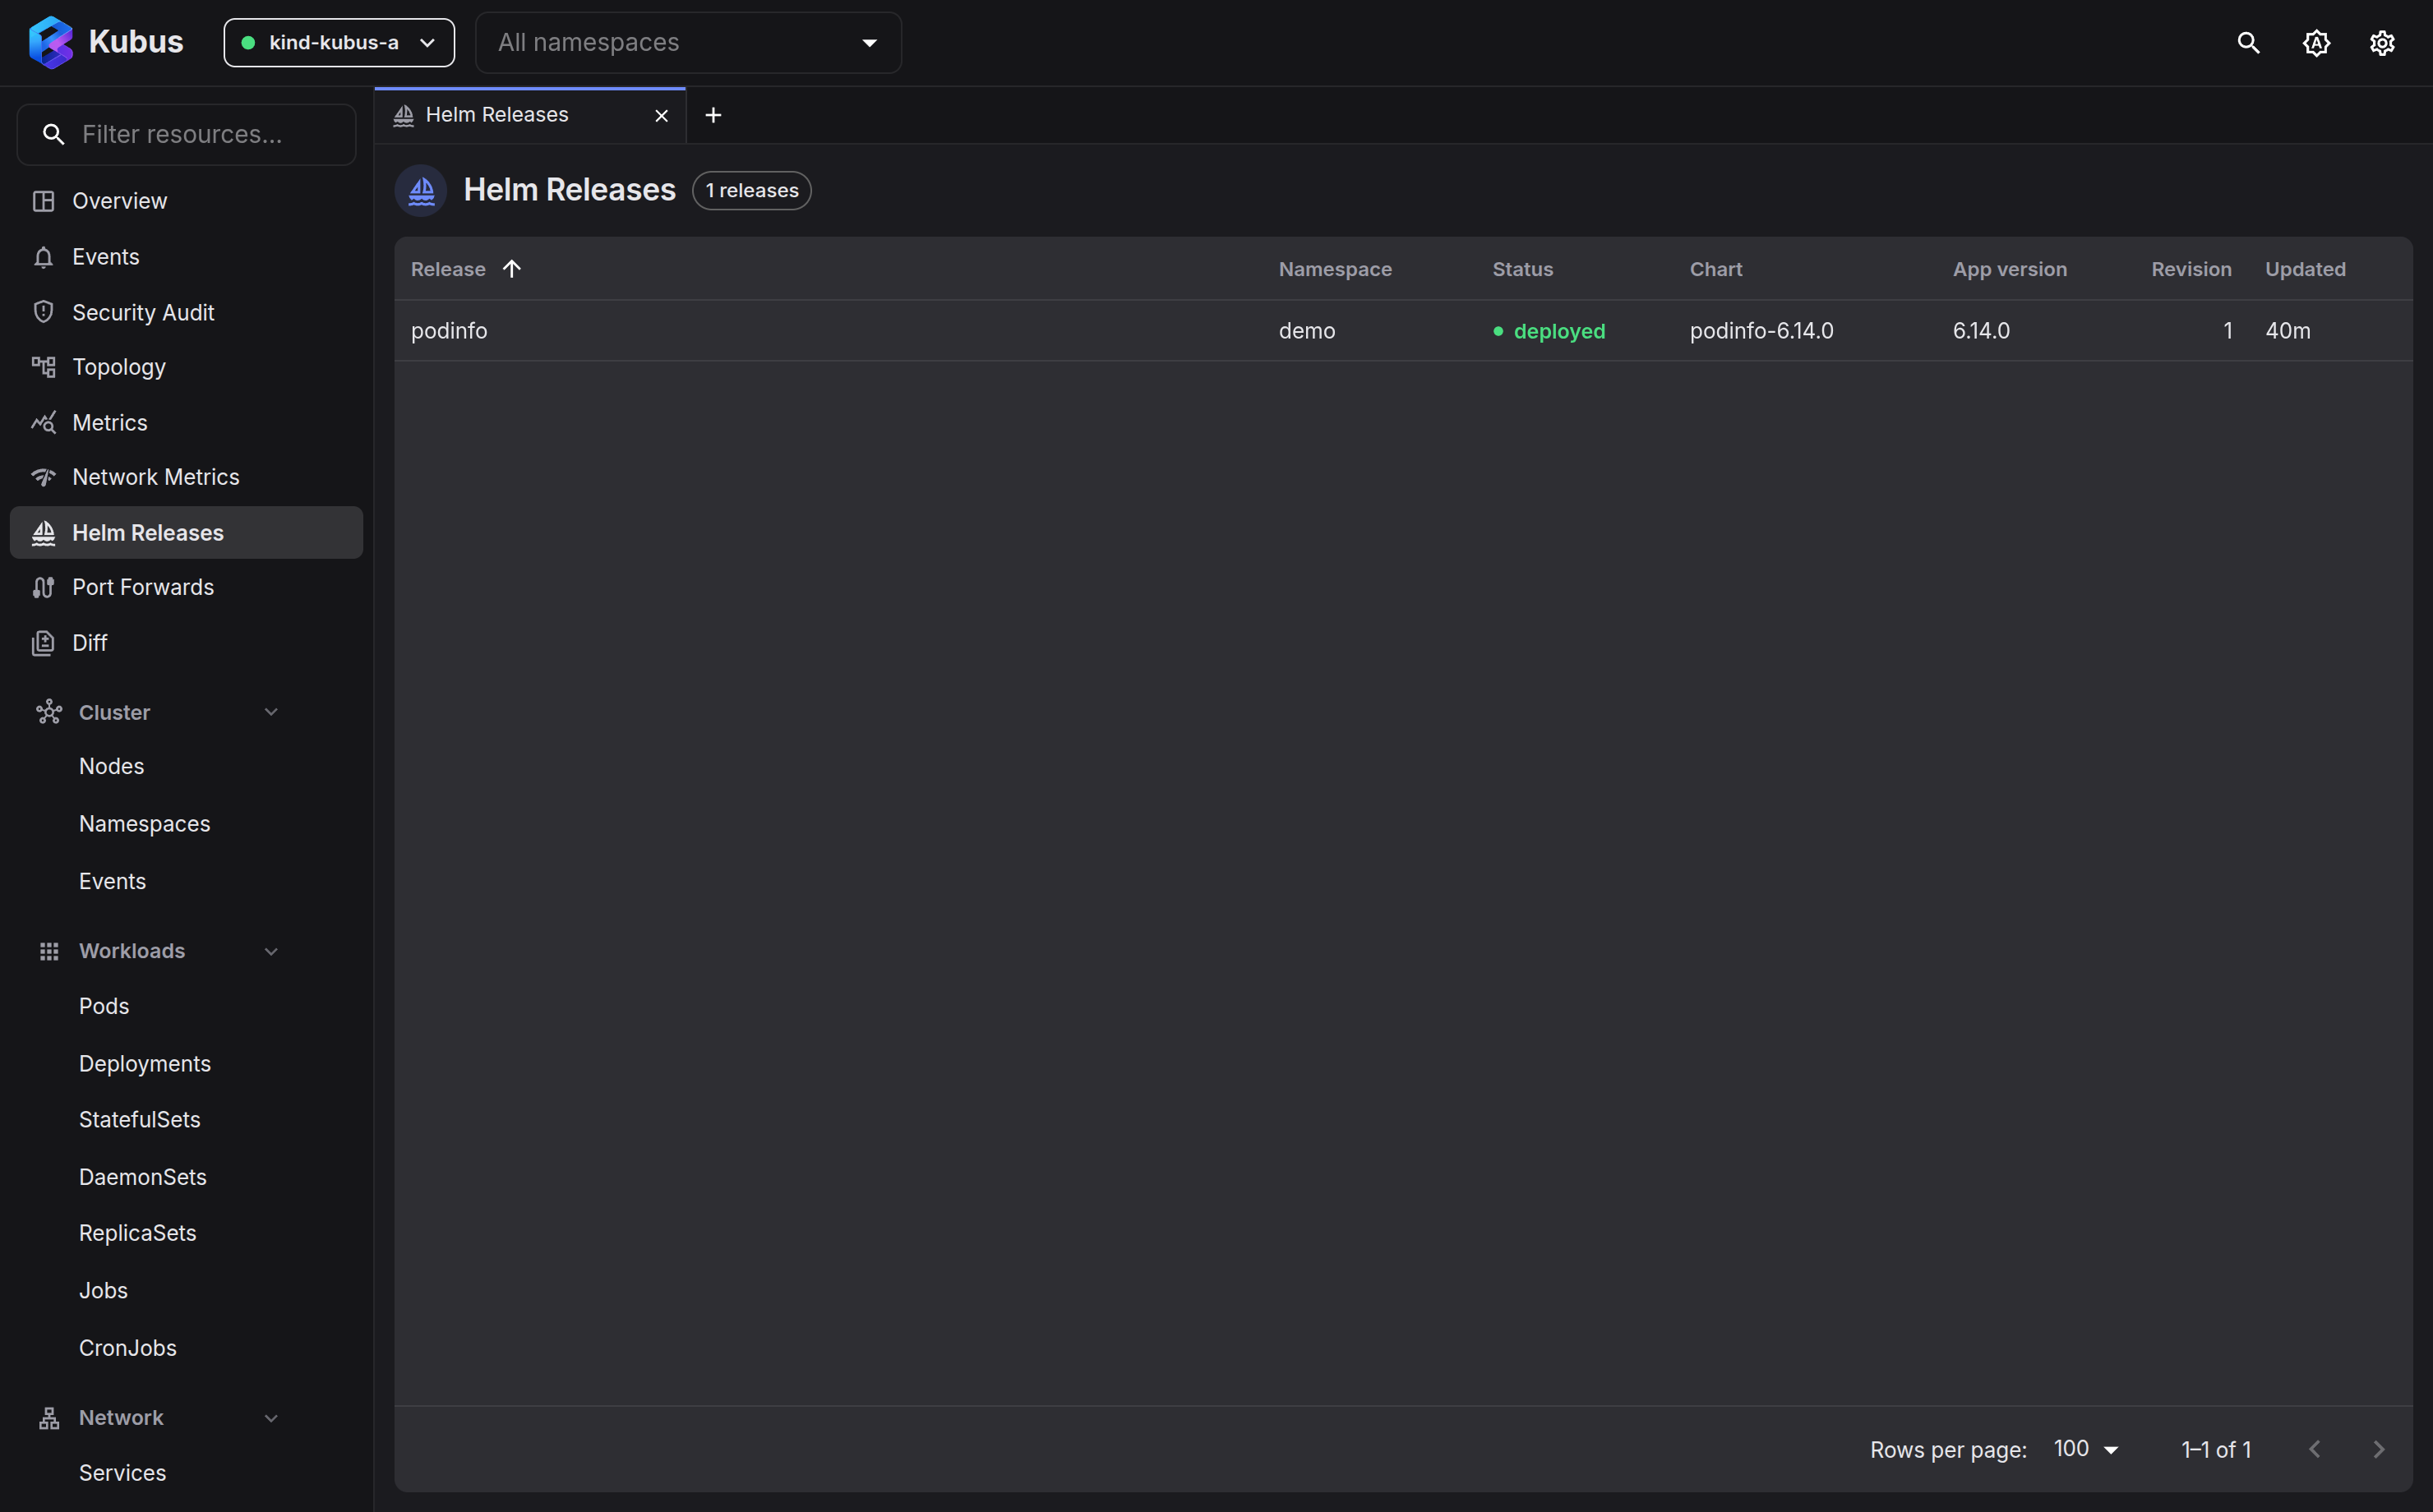The height and width of the screenshot is (1512, 2433).
Task: Open settings via the gear icon
Action: point(2382,43)
